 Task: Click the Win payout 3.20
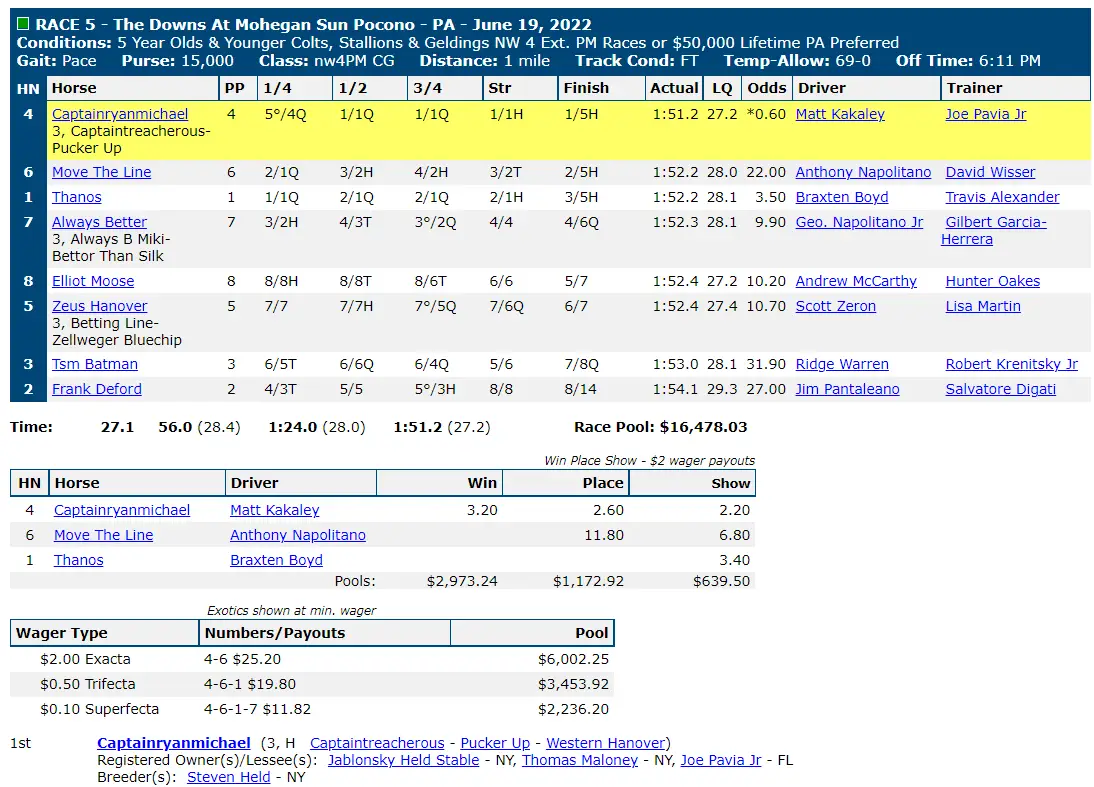[482, 510]
